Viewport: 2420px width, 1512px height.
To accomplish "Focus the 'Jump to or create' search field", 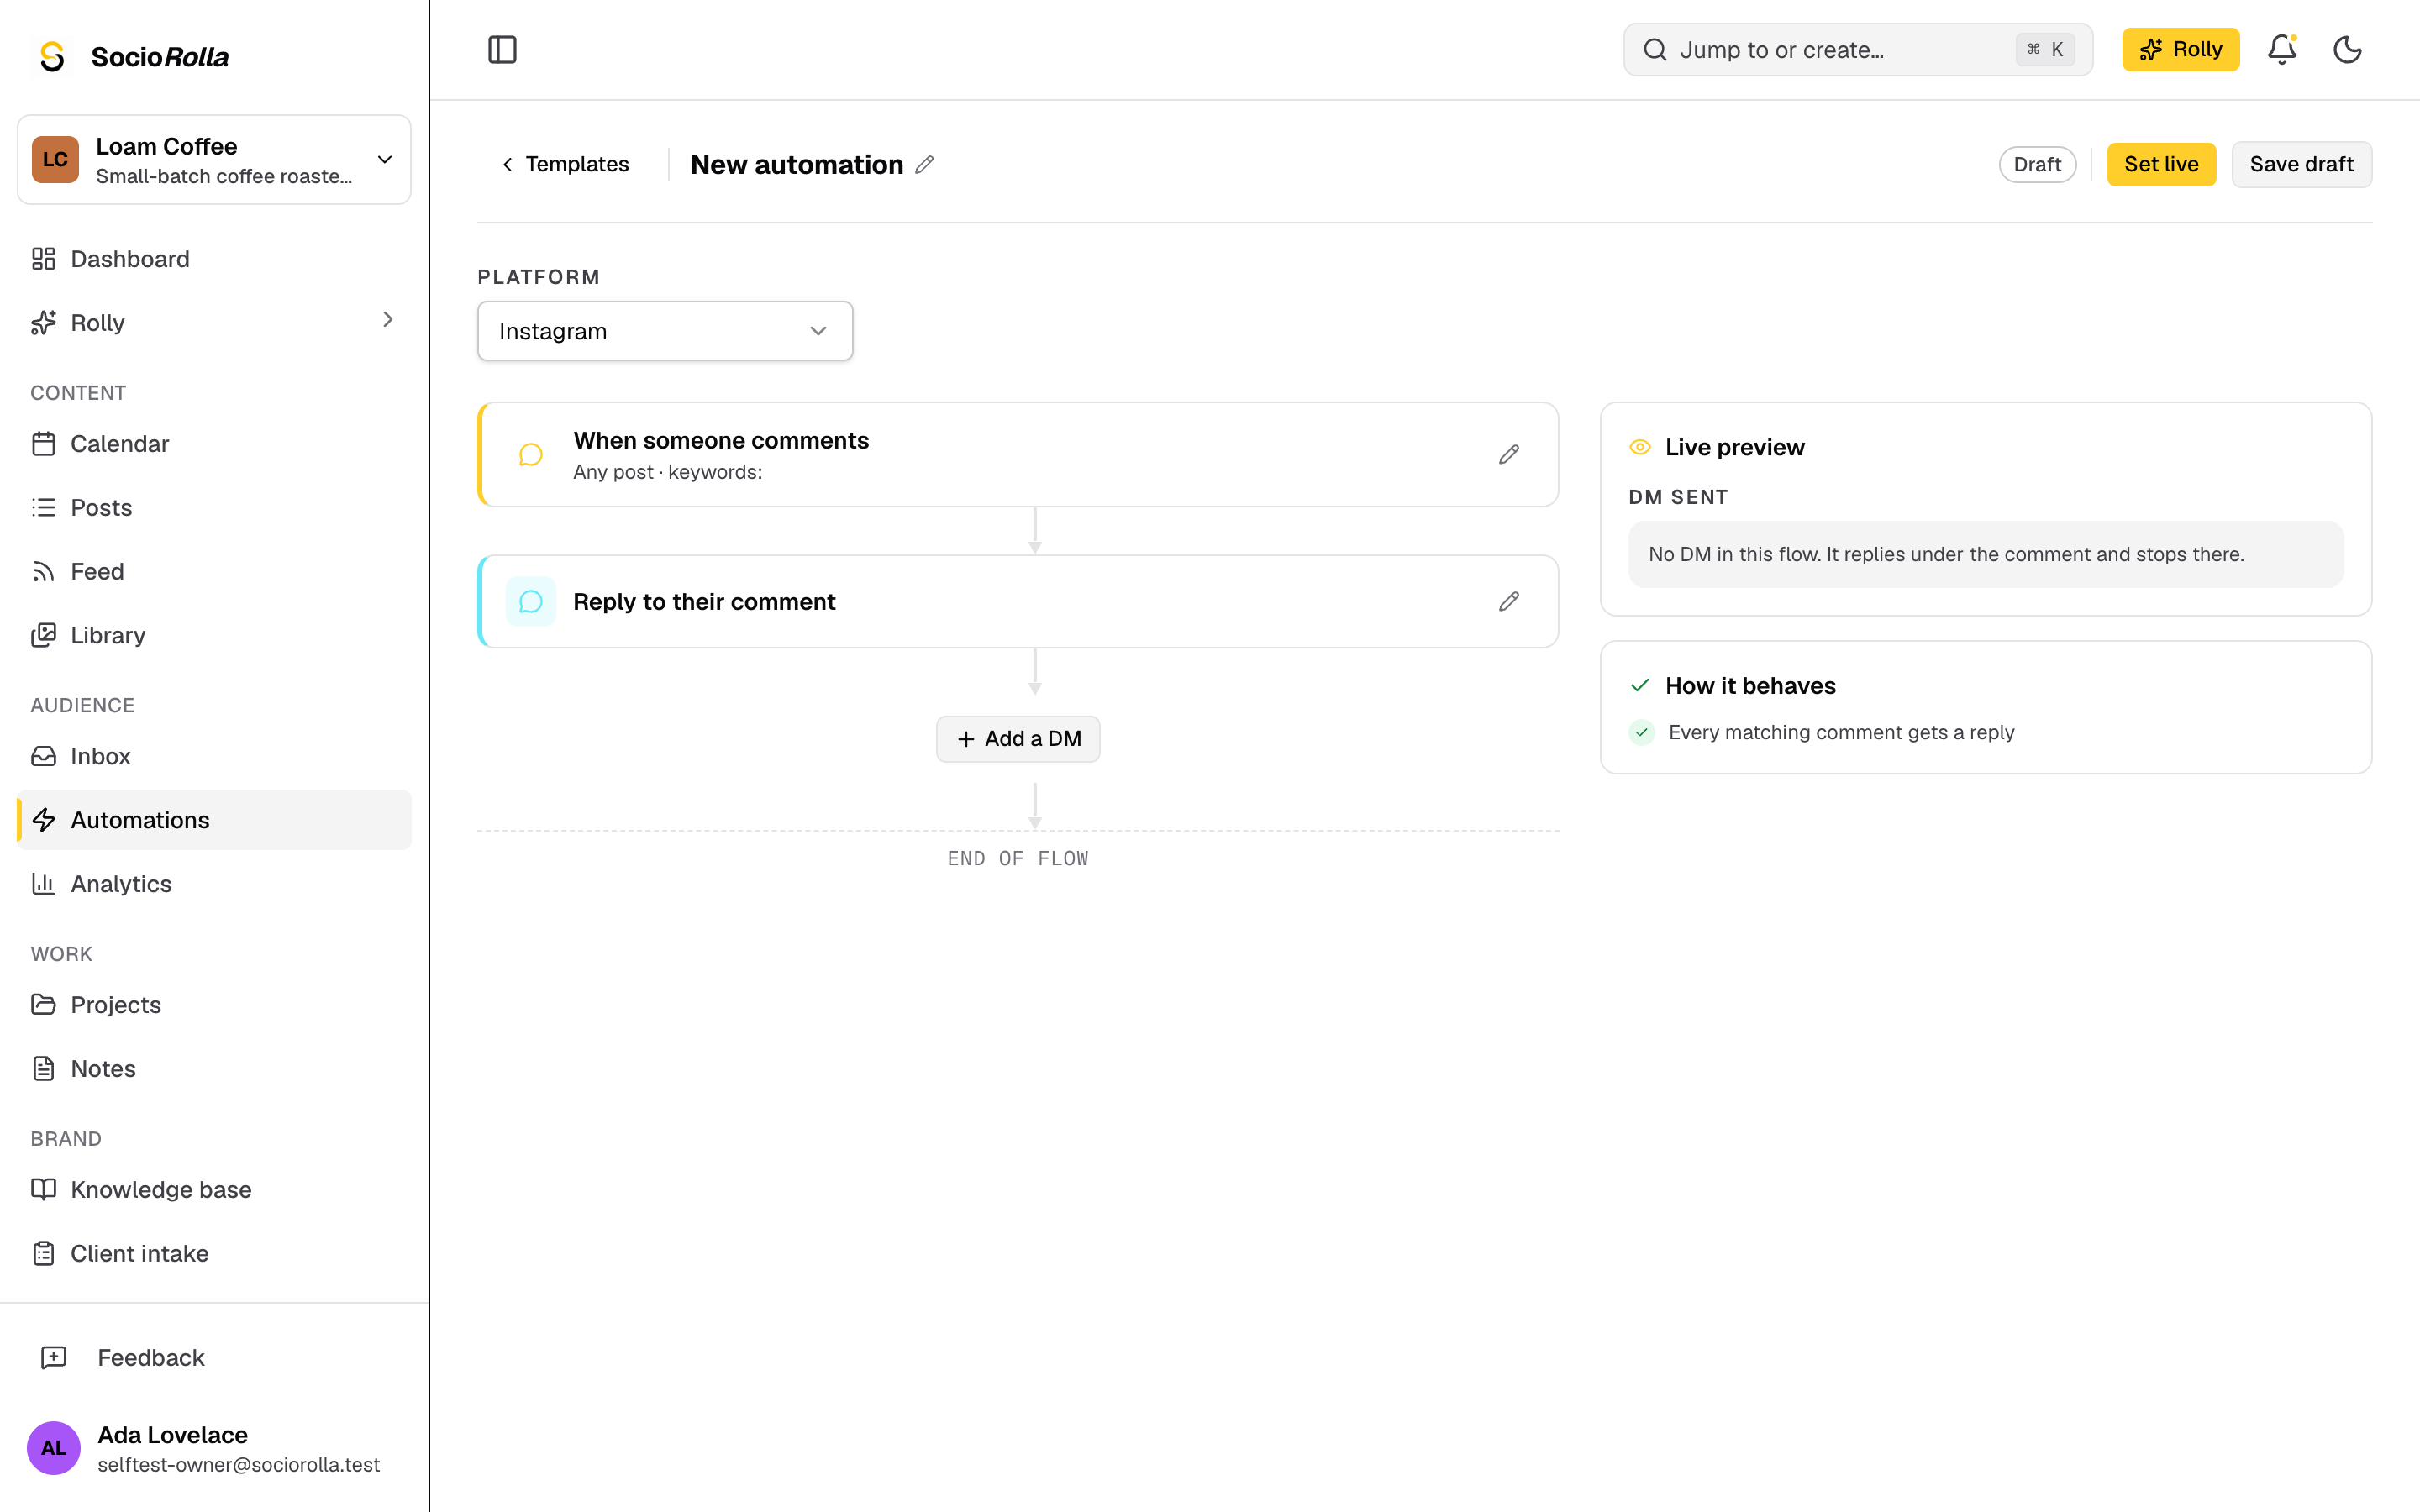I will click(1858, 50).
